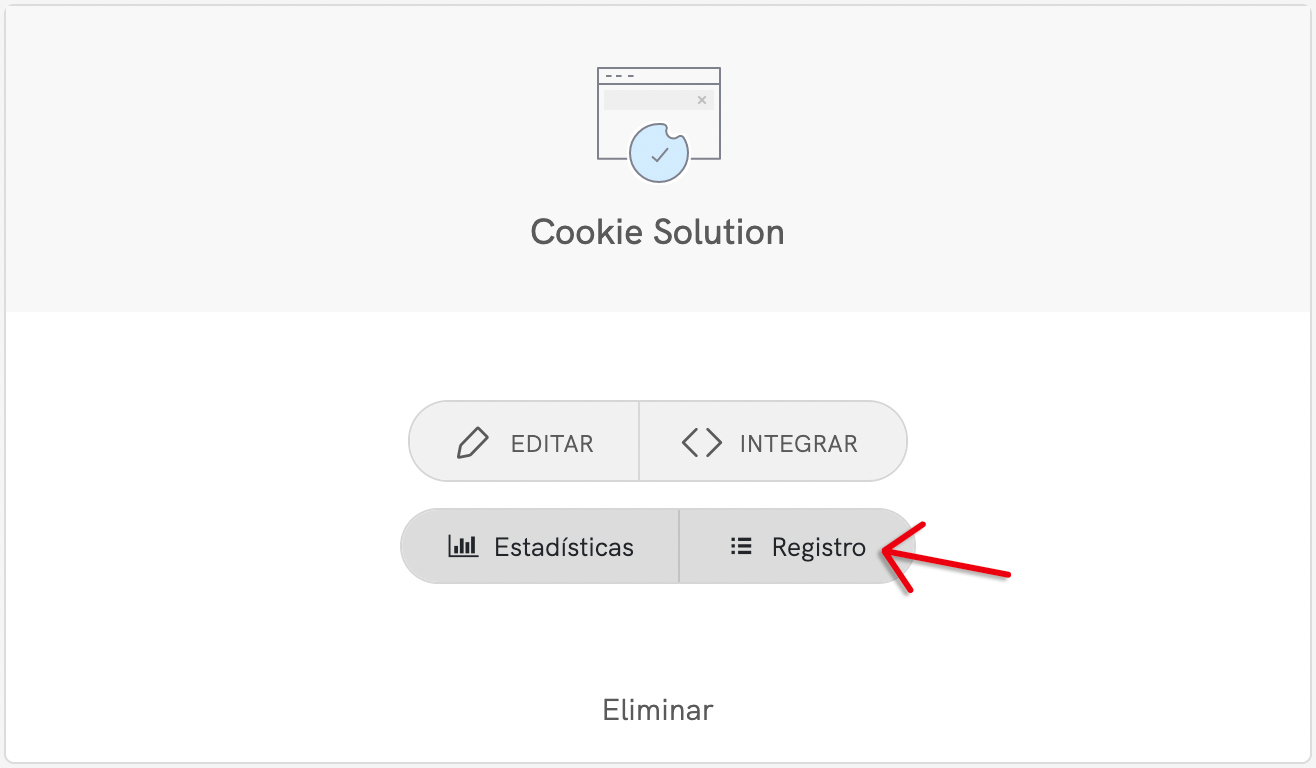Click empty white area above Eliminar
This screenshot has width=1316, height=768.
(658, 640)
